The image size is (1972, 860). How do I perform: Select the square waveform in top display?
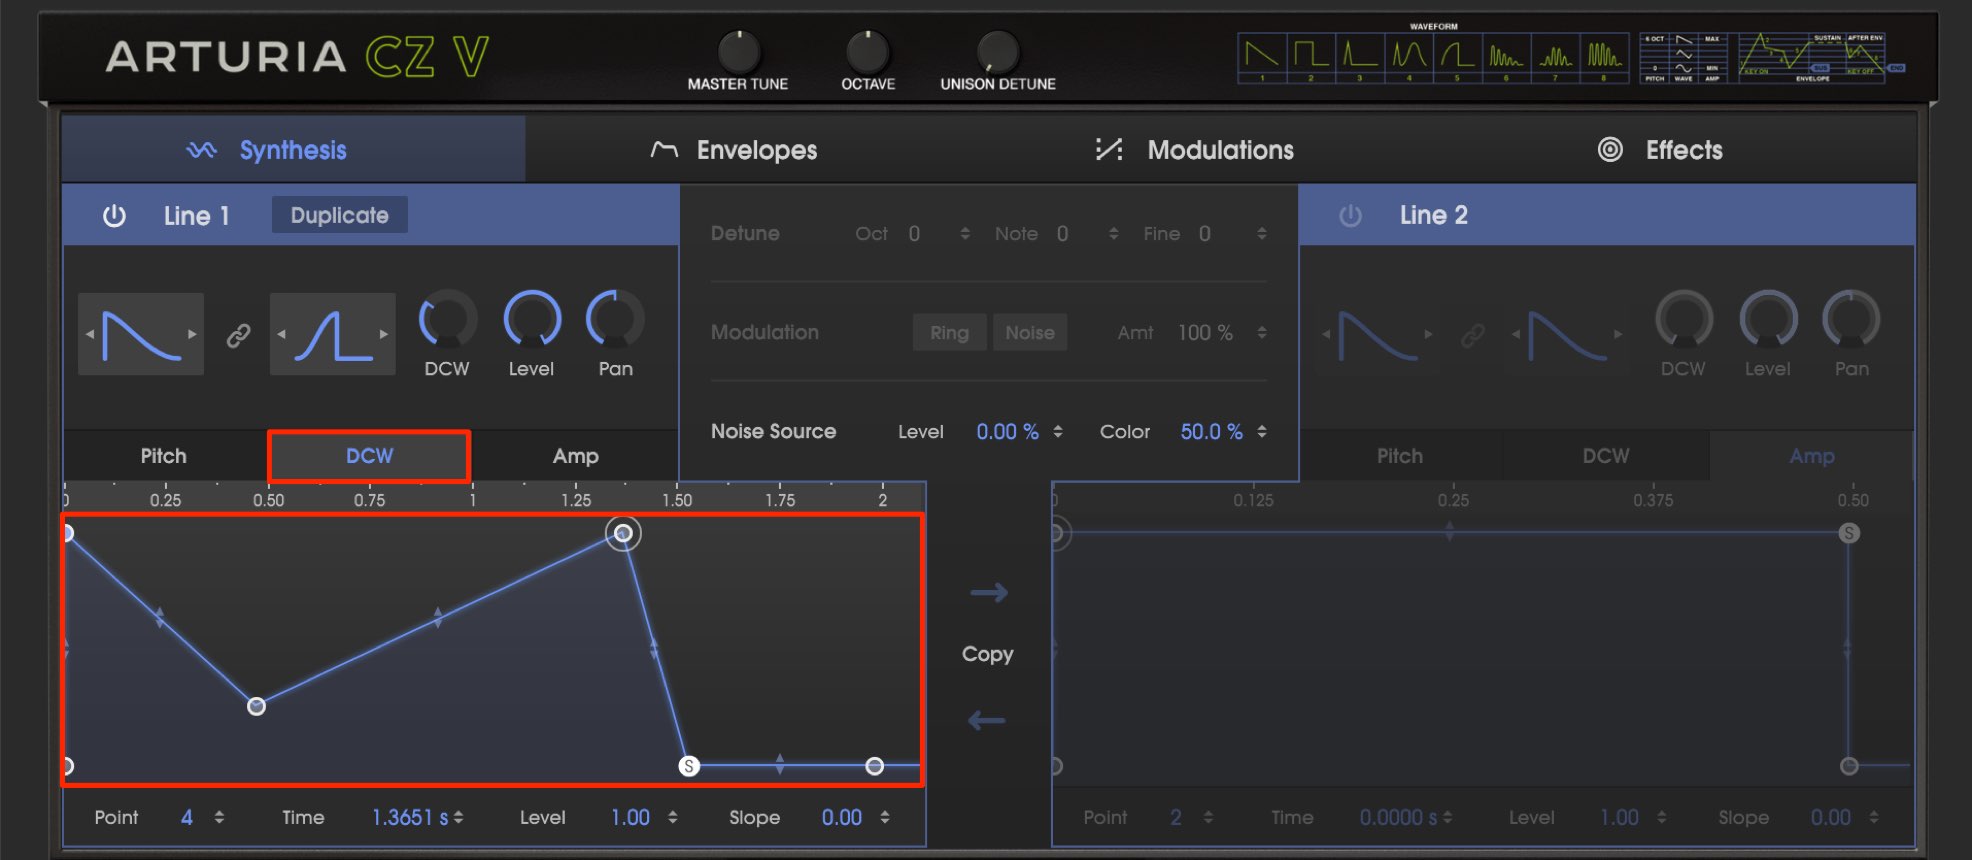click(x=1310, y=57)
